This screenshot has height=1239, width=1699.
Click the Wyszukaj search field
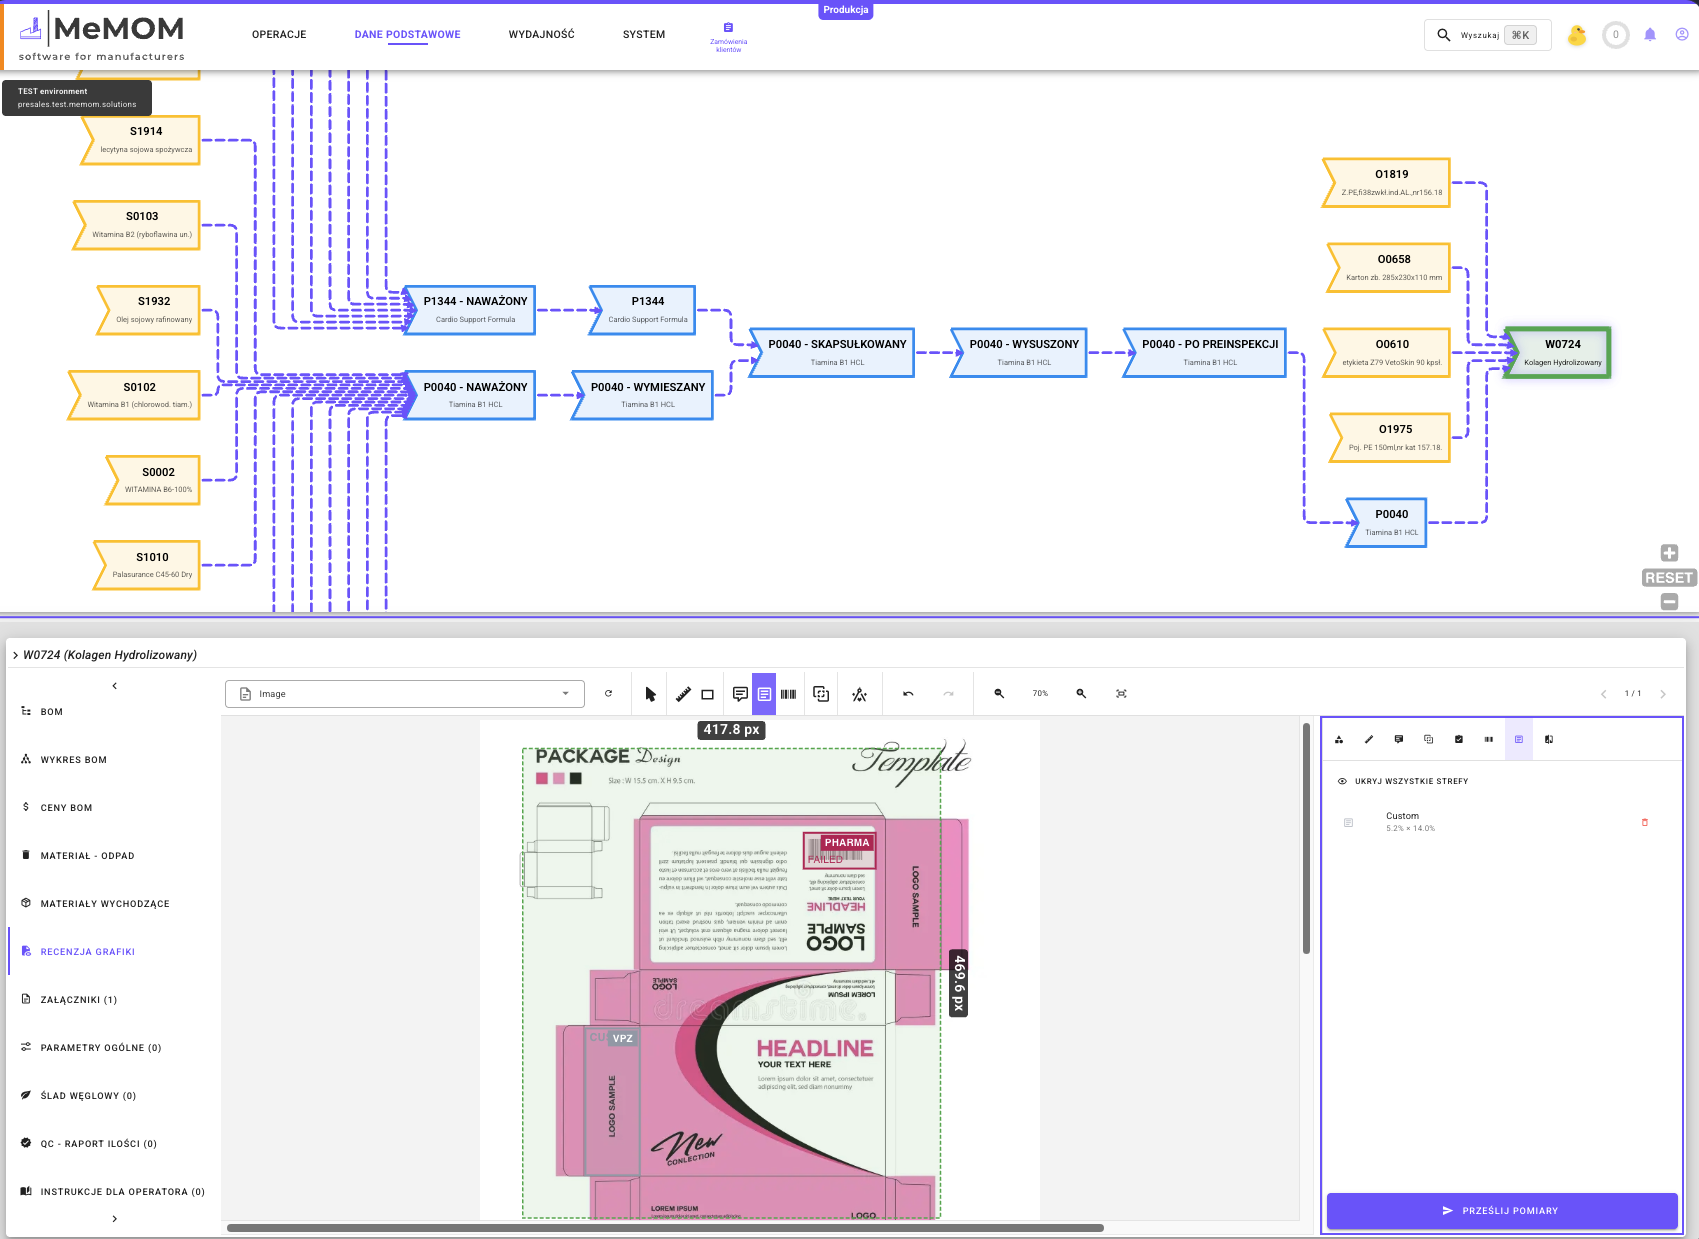[x=1488, y=35]
